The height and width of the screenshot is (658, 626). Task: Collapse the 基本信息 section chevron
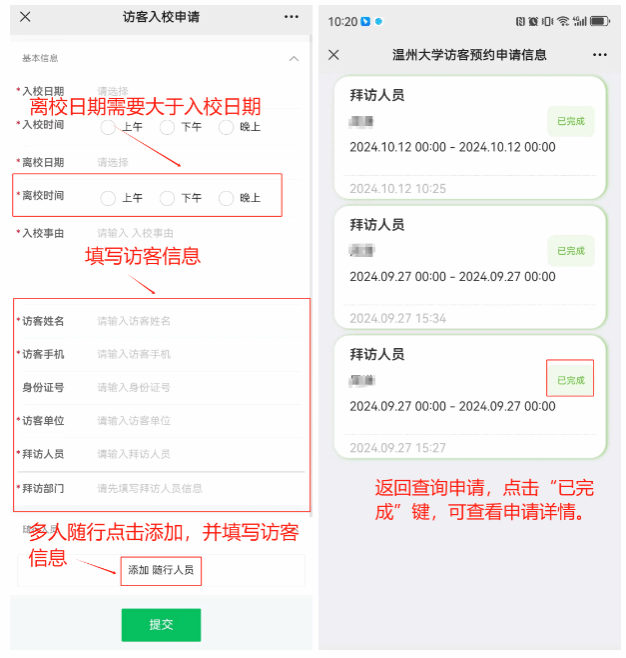click(294, 59)
